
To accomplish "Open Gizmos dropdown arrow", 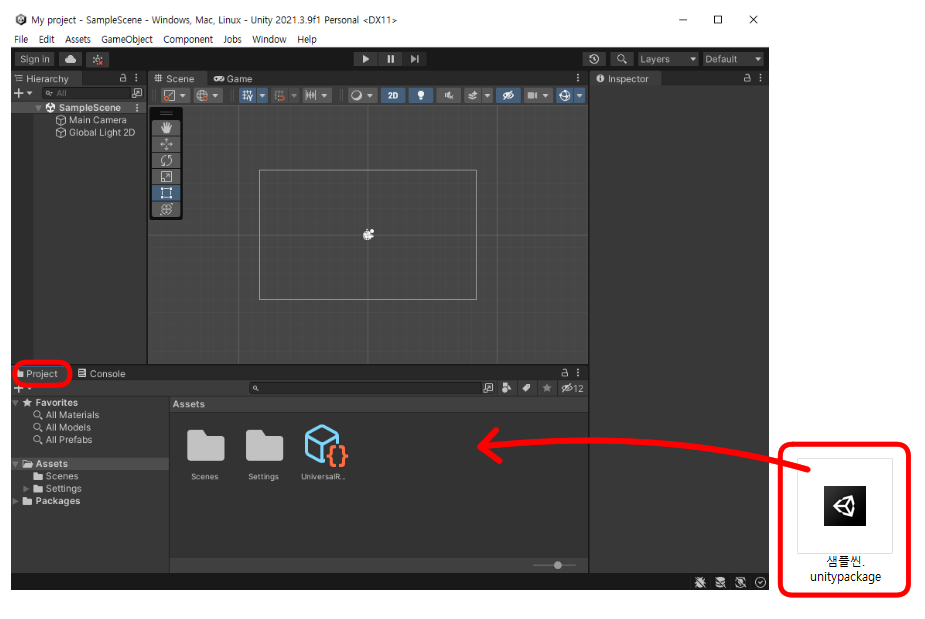I will pos(579,96).
